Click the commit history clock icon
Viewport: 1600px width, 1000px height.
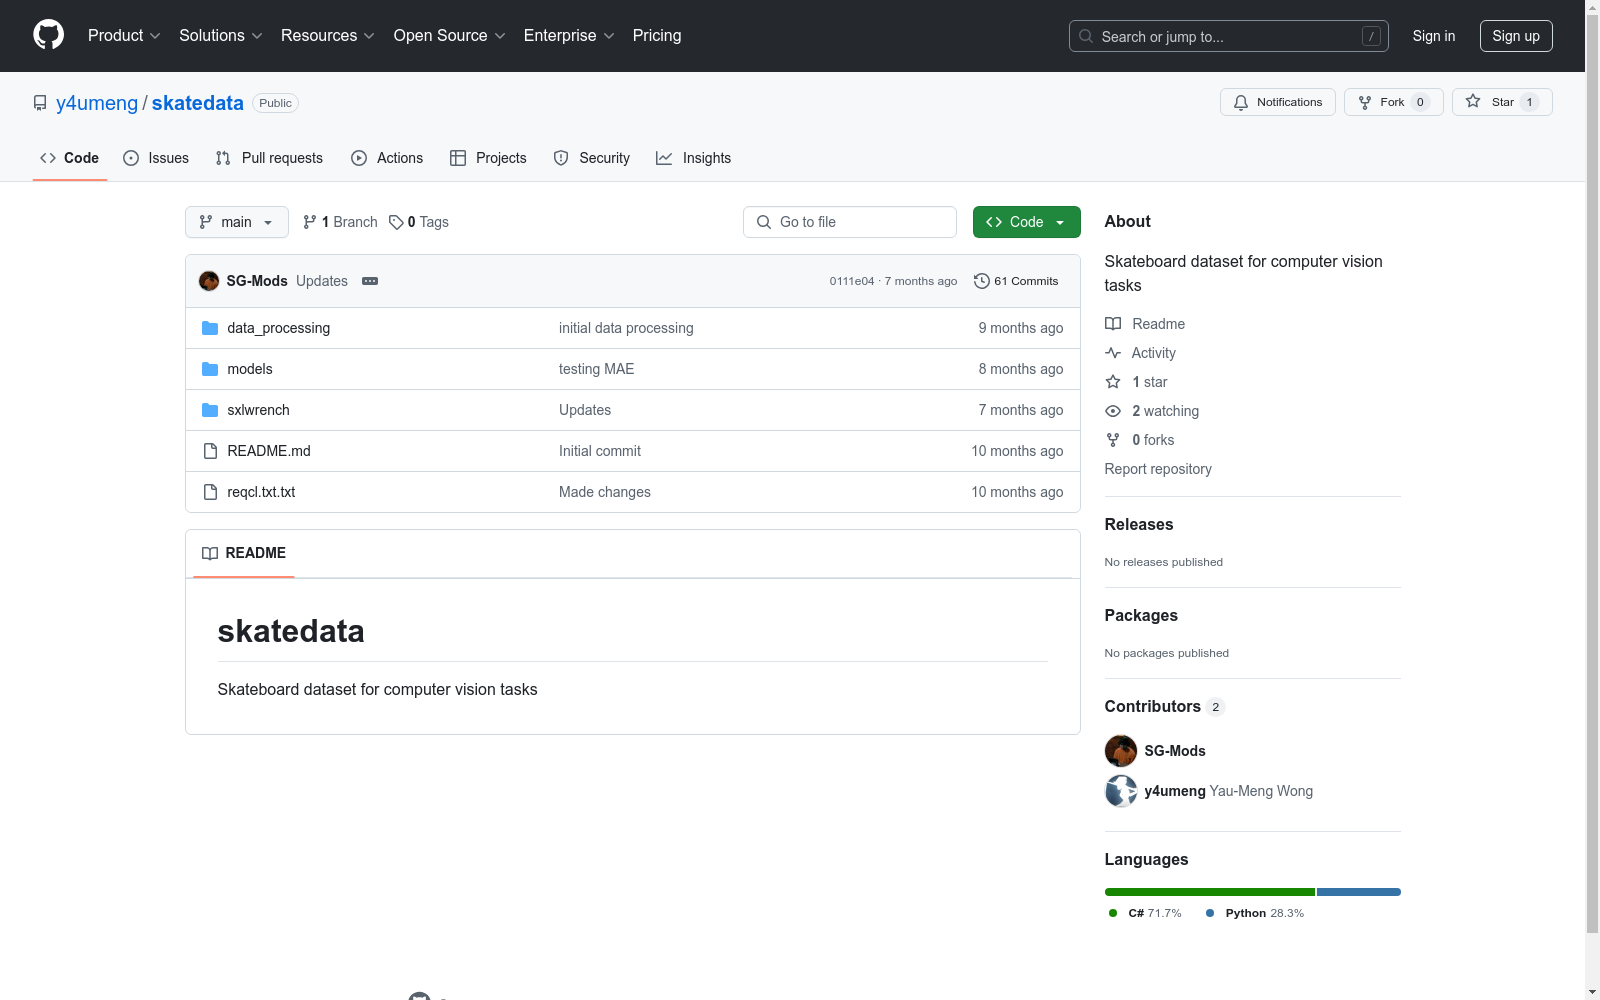click(982, 281)
